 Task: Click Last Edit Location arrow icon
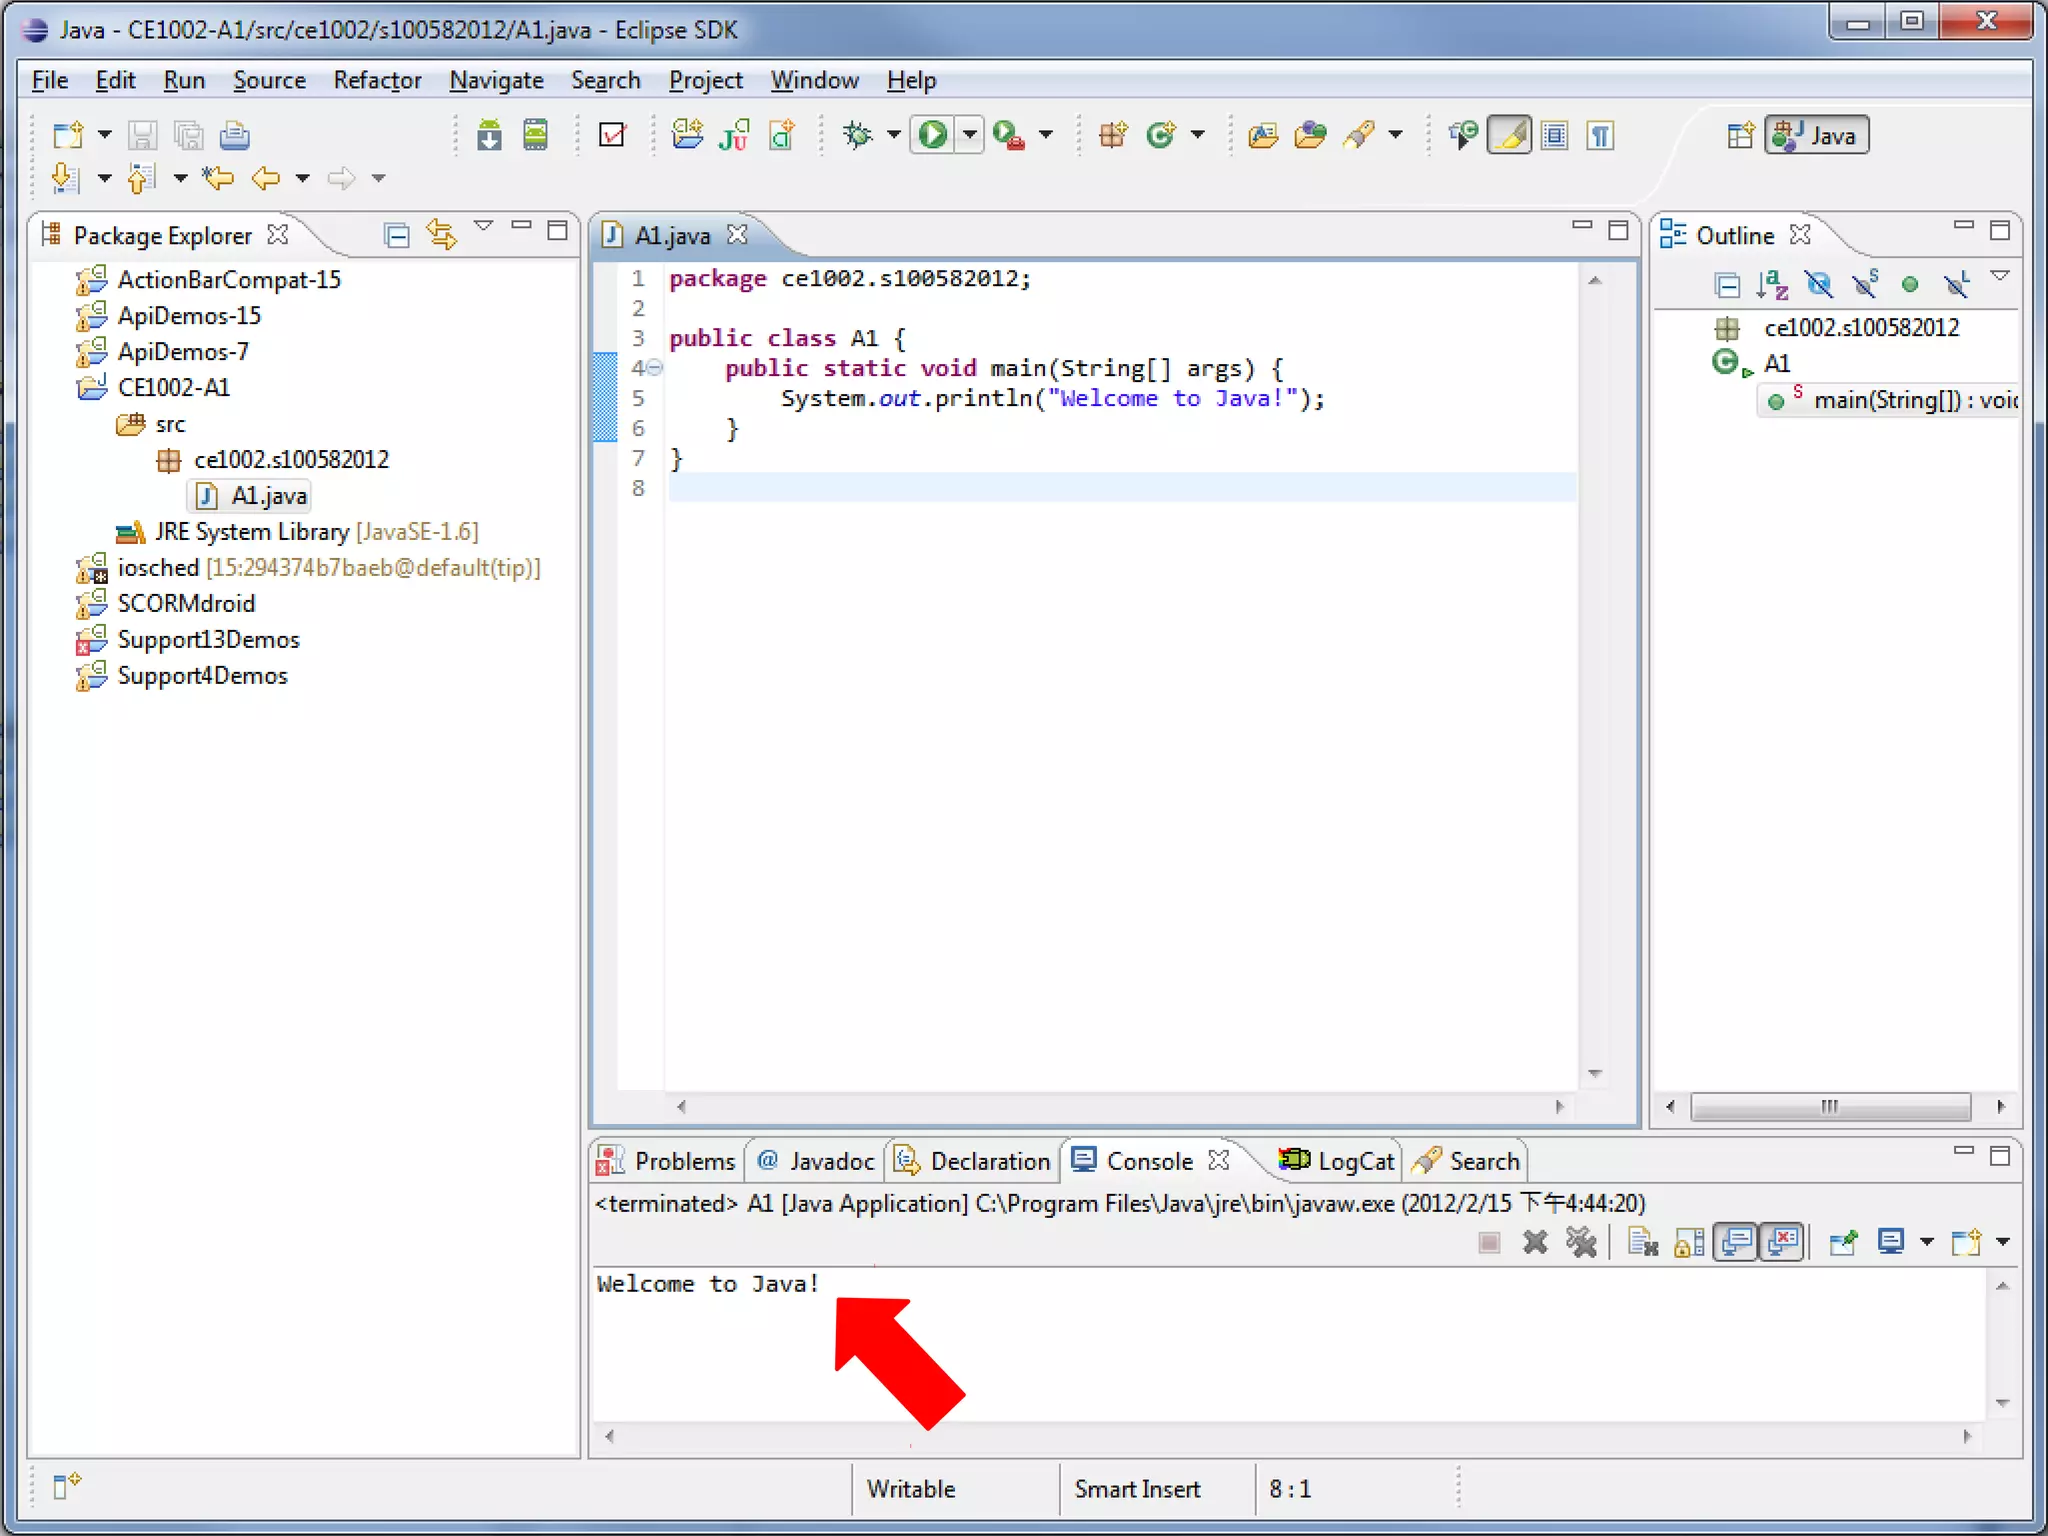coord(218,178)
